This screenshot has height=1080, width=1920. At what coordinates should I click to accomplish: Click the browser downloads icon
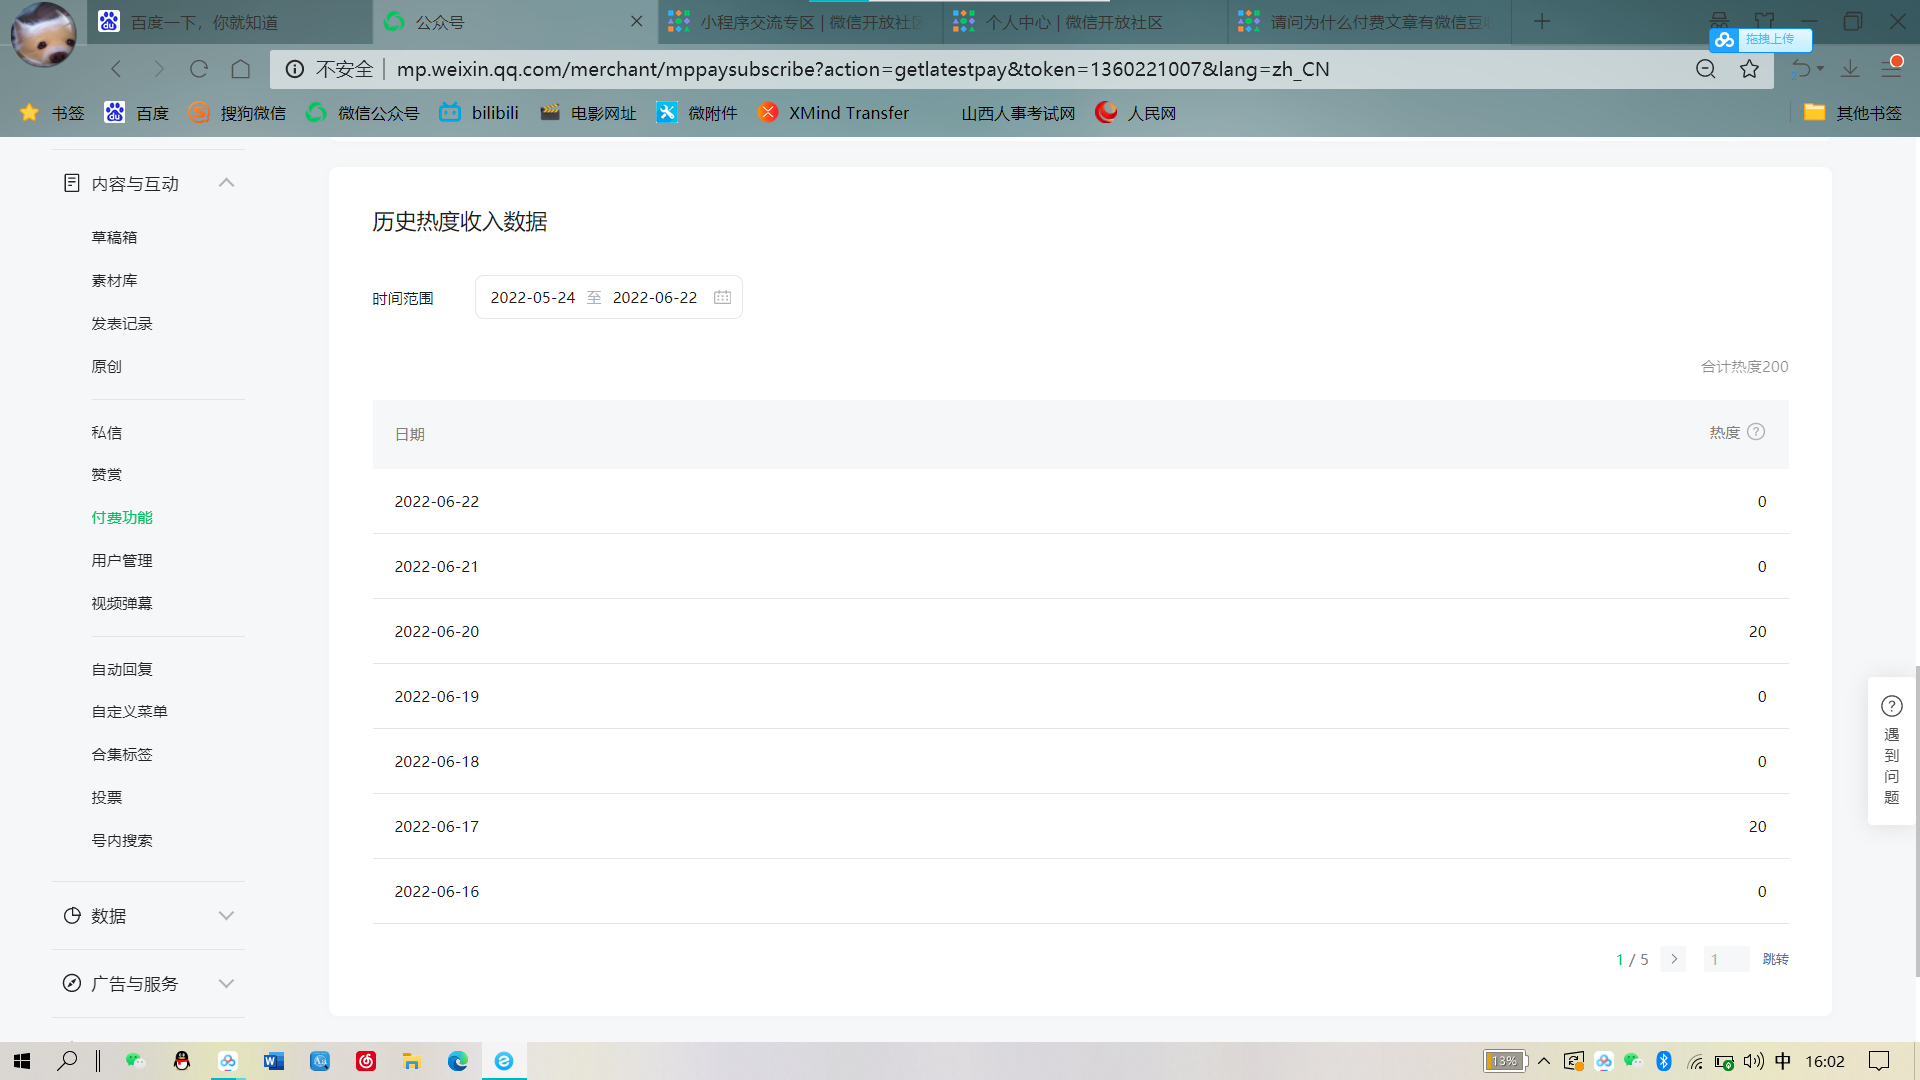(1851, 69)
